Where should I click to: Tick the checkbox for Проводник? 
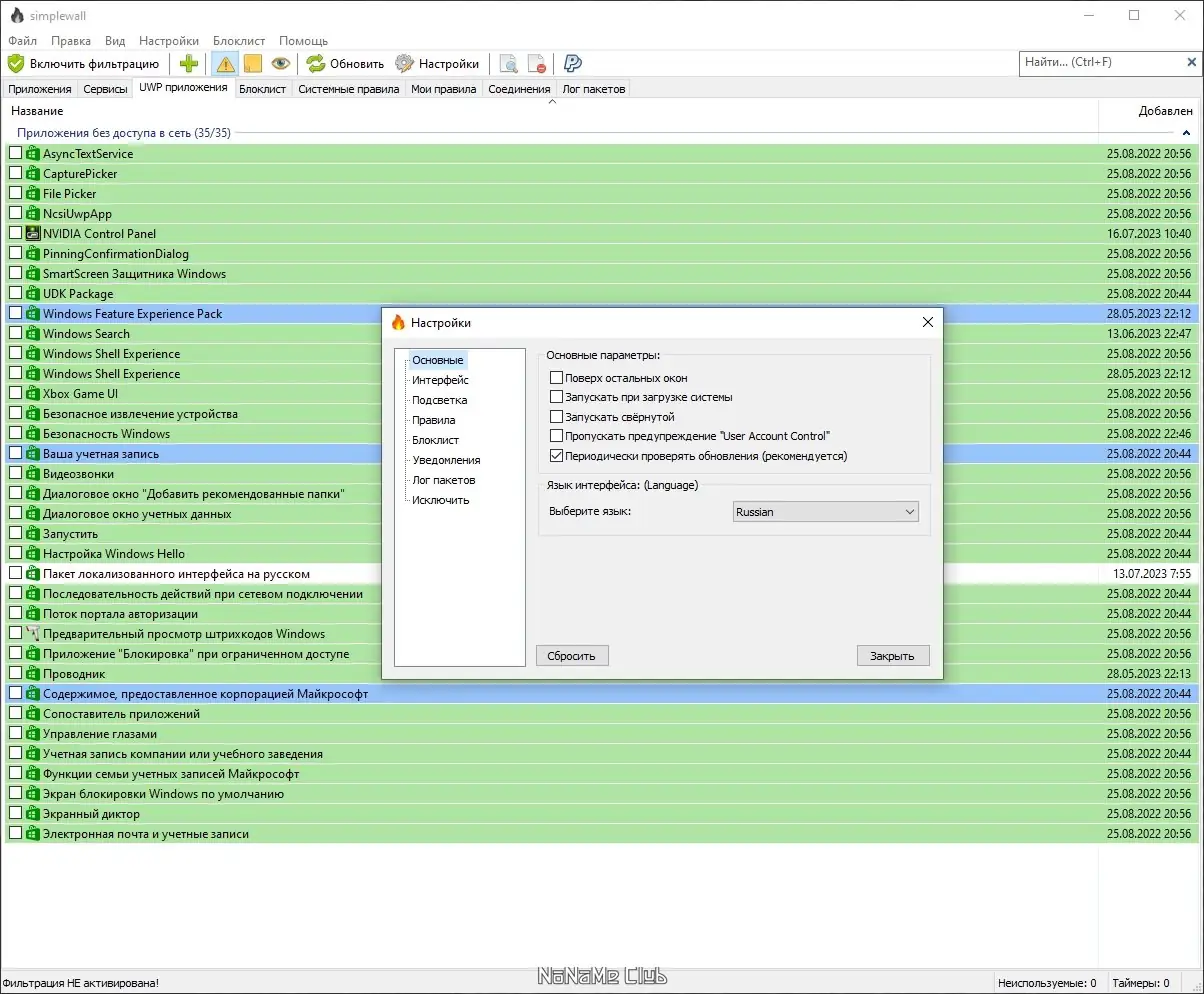point(15,673)
